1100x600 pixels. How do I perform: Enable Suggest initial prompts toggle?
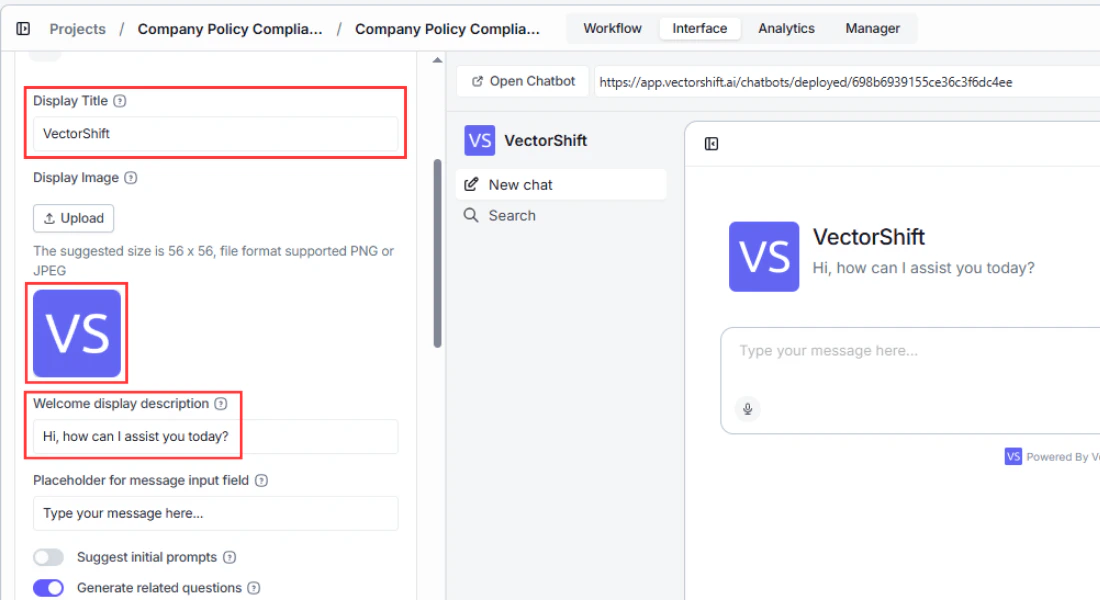coord(48,557)
